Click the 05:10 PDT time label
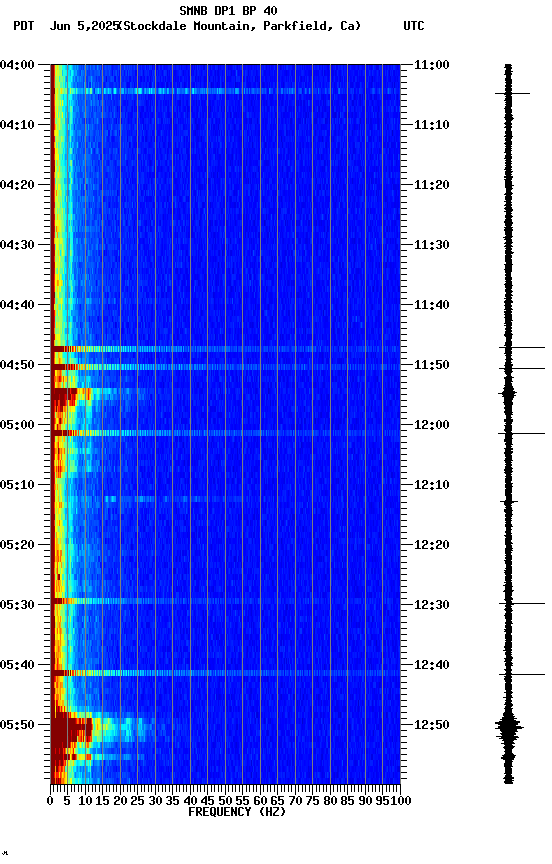Viewport: 552px width, 864px height. (17, 485)
